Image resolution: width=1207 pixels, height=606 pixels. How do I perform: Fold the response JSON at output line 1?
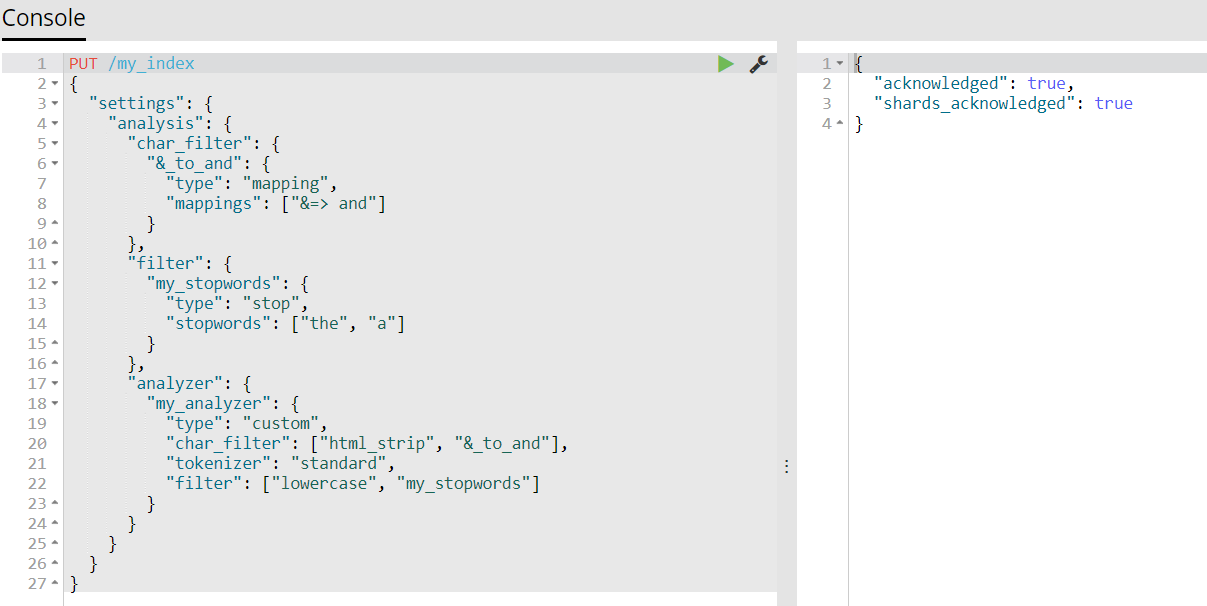(x=840, y=64)
